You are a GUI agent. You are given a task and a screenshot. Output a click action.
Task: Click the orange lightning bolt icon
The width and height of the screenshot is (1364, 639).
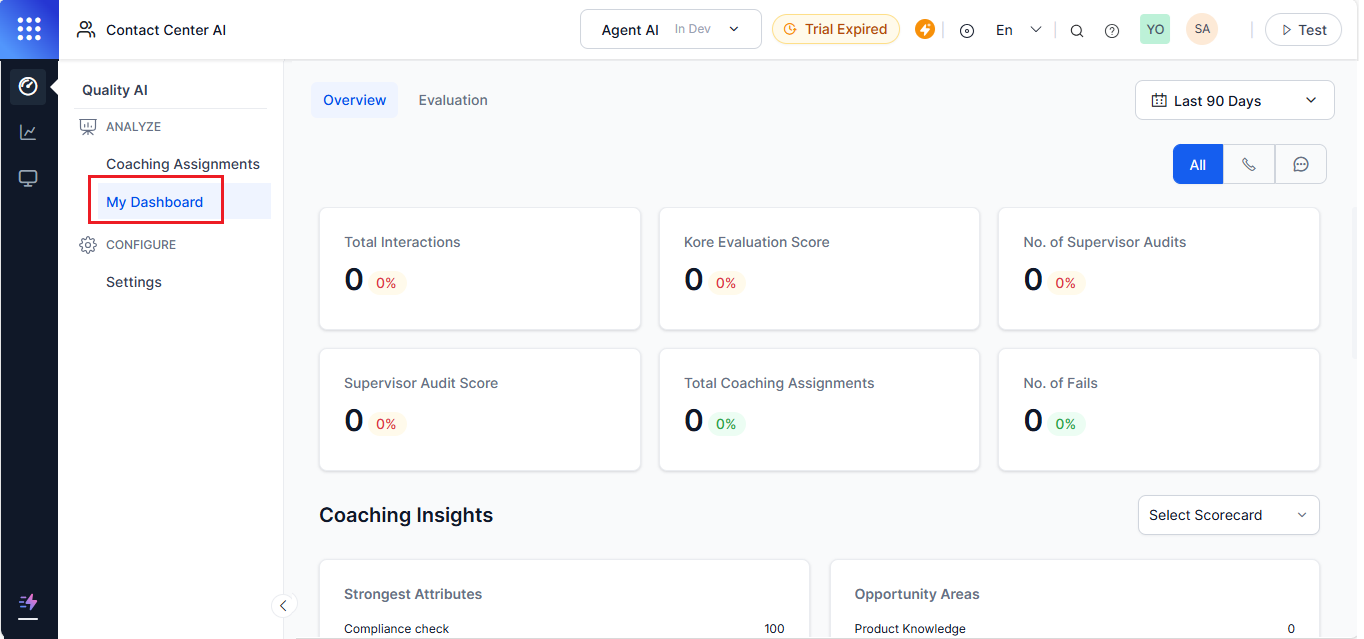coord(925,29)
